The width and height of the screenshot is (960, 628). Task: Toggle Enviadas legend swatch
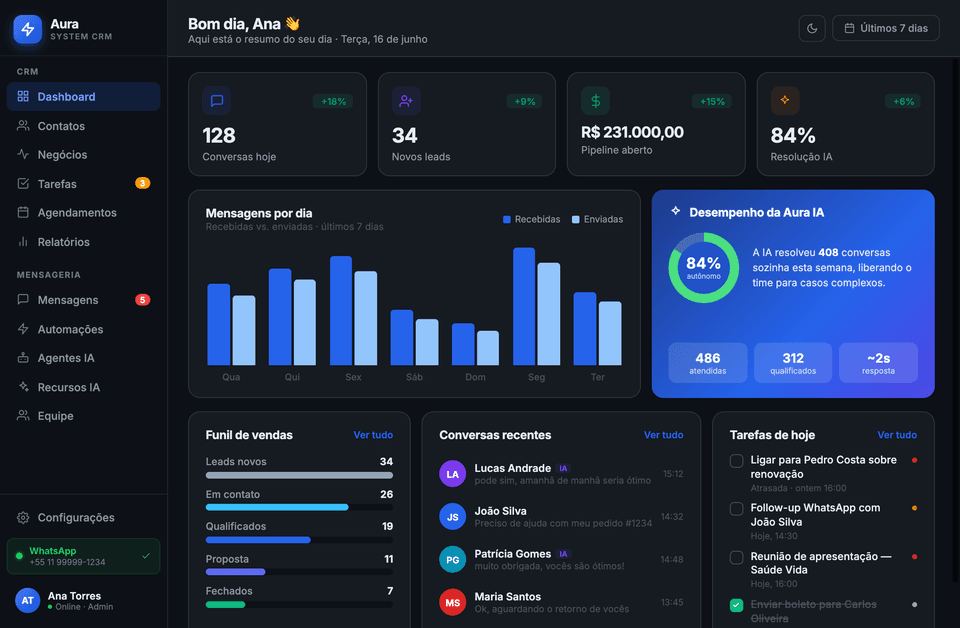click(x=576, y=219)
